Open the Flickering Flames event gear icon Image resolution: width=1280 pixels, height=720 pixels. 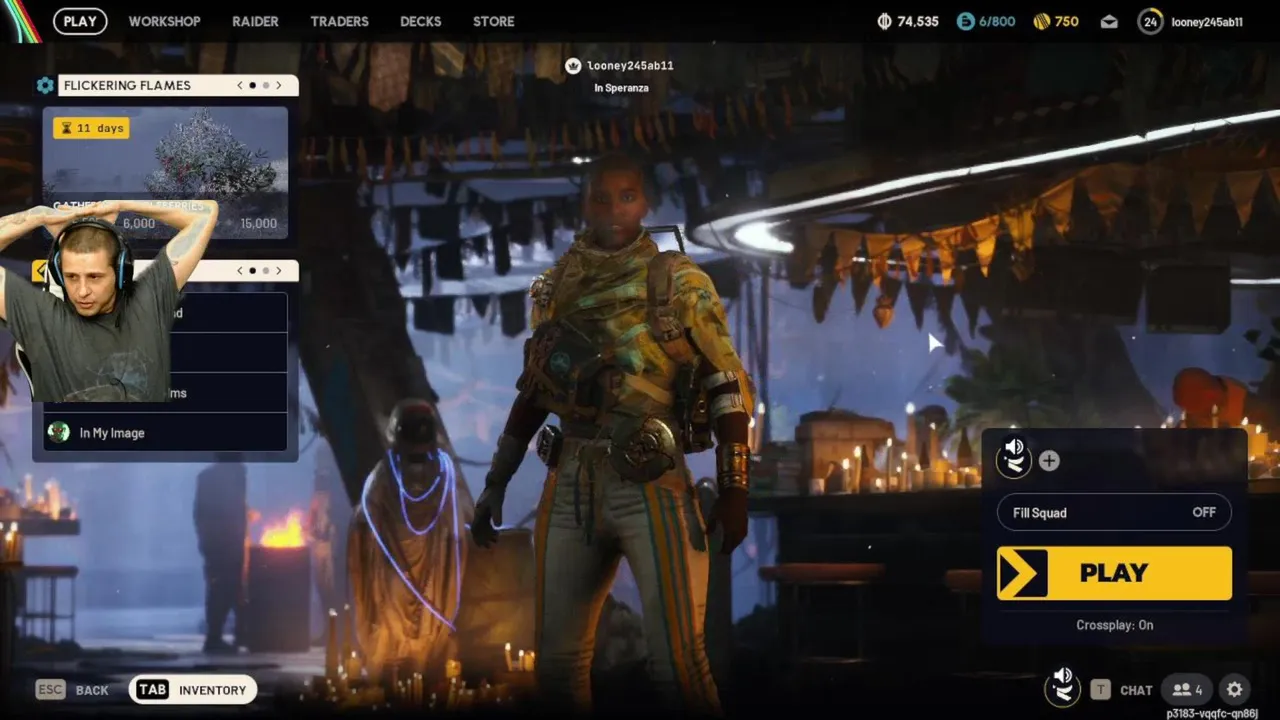tap(45, 86)
